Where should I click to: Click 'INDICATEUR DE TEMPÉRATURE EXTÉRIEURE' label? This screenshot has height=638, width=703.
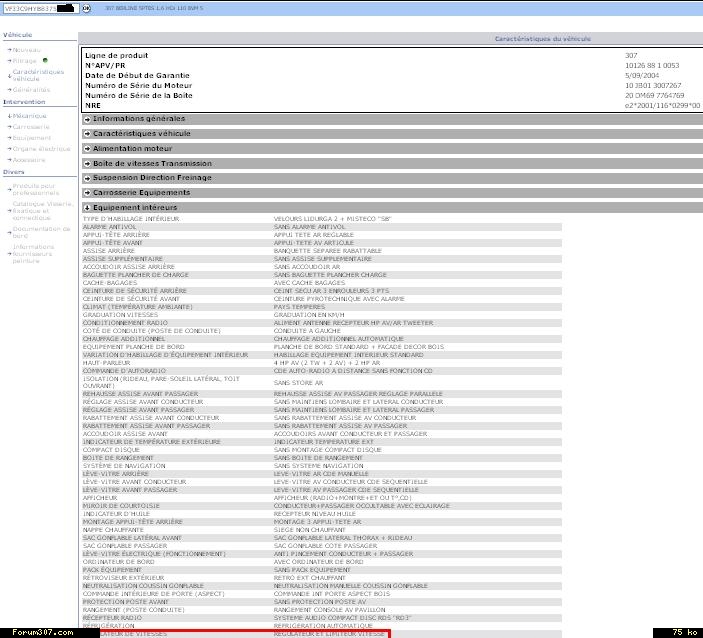pyautogui.click(x=152, y=442)
